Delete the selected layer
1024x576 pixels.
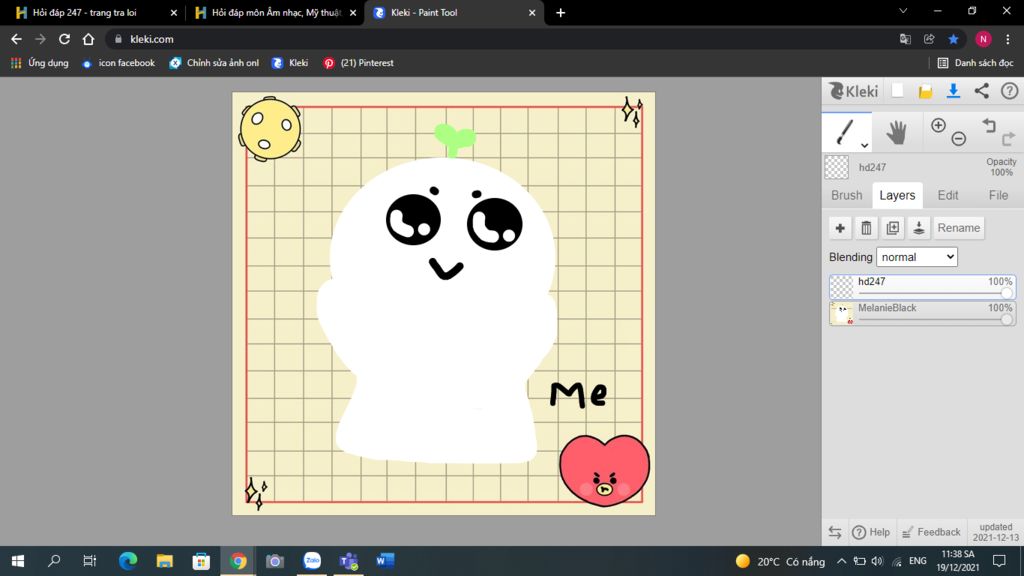tap(866, 228)
